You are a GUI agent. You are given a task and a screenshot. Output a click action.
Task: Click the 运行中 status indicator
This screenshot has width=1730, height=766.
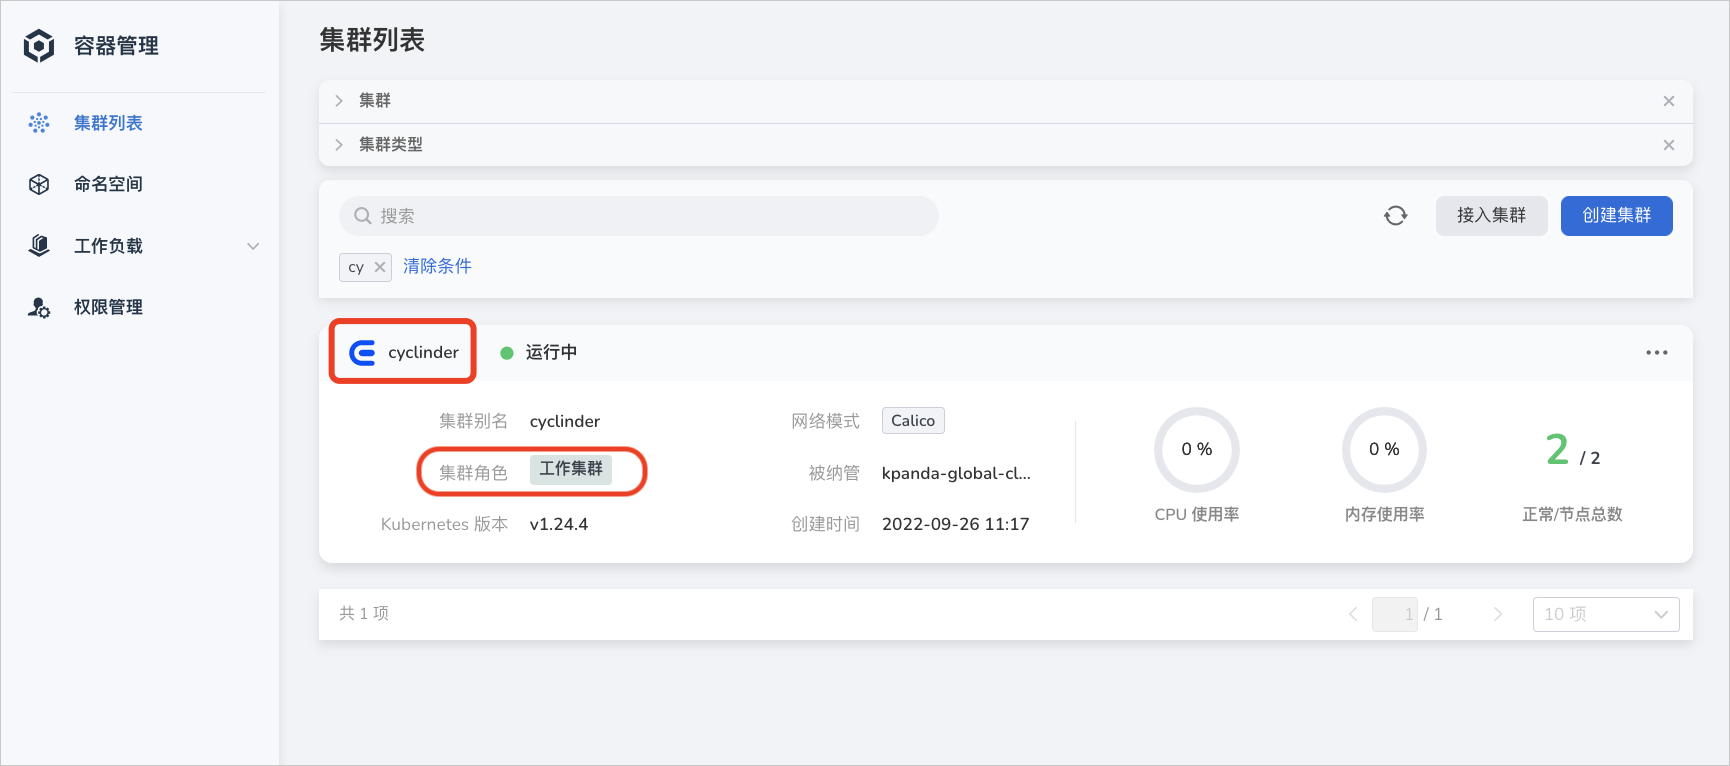tap(539, 352)
